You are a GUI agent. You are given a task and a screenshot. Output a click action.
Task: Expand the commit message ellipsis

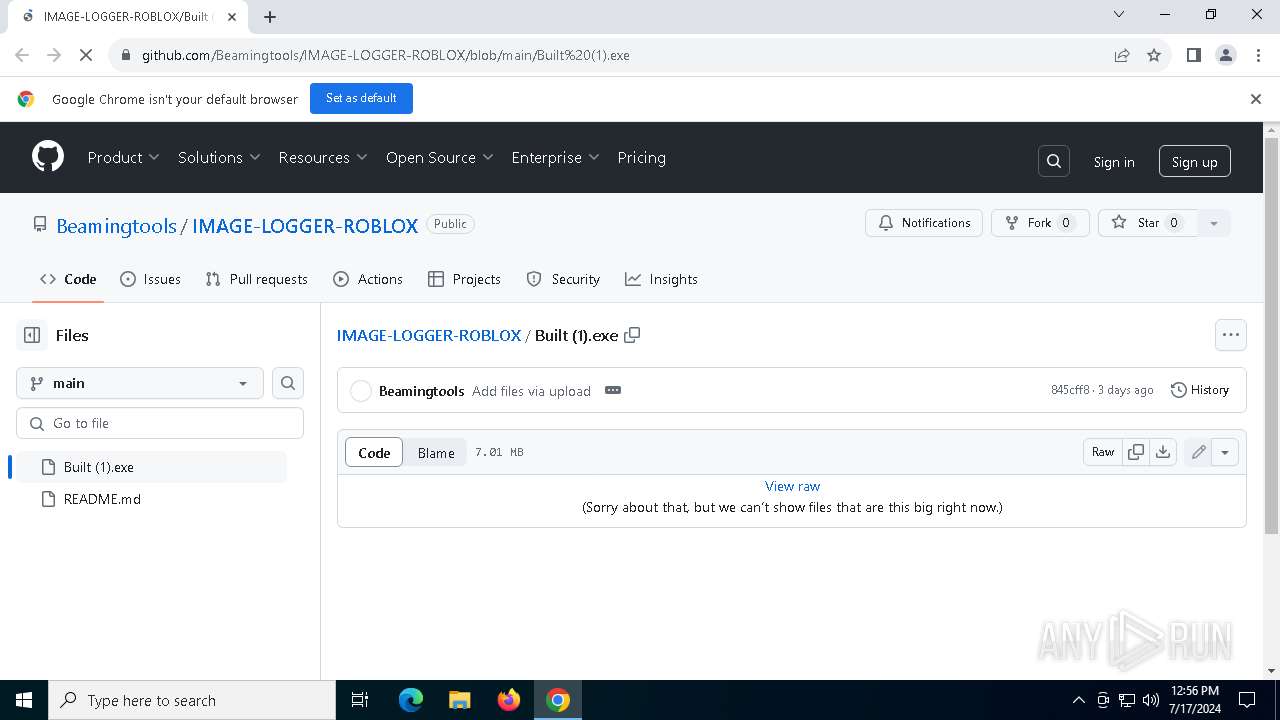[x=613, y=390]
